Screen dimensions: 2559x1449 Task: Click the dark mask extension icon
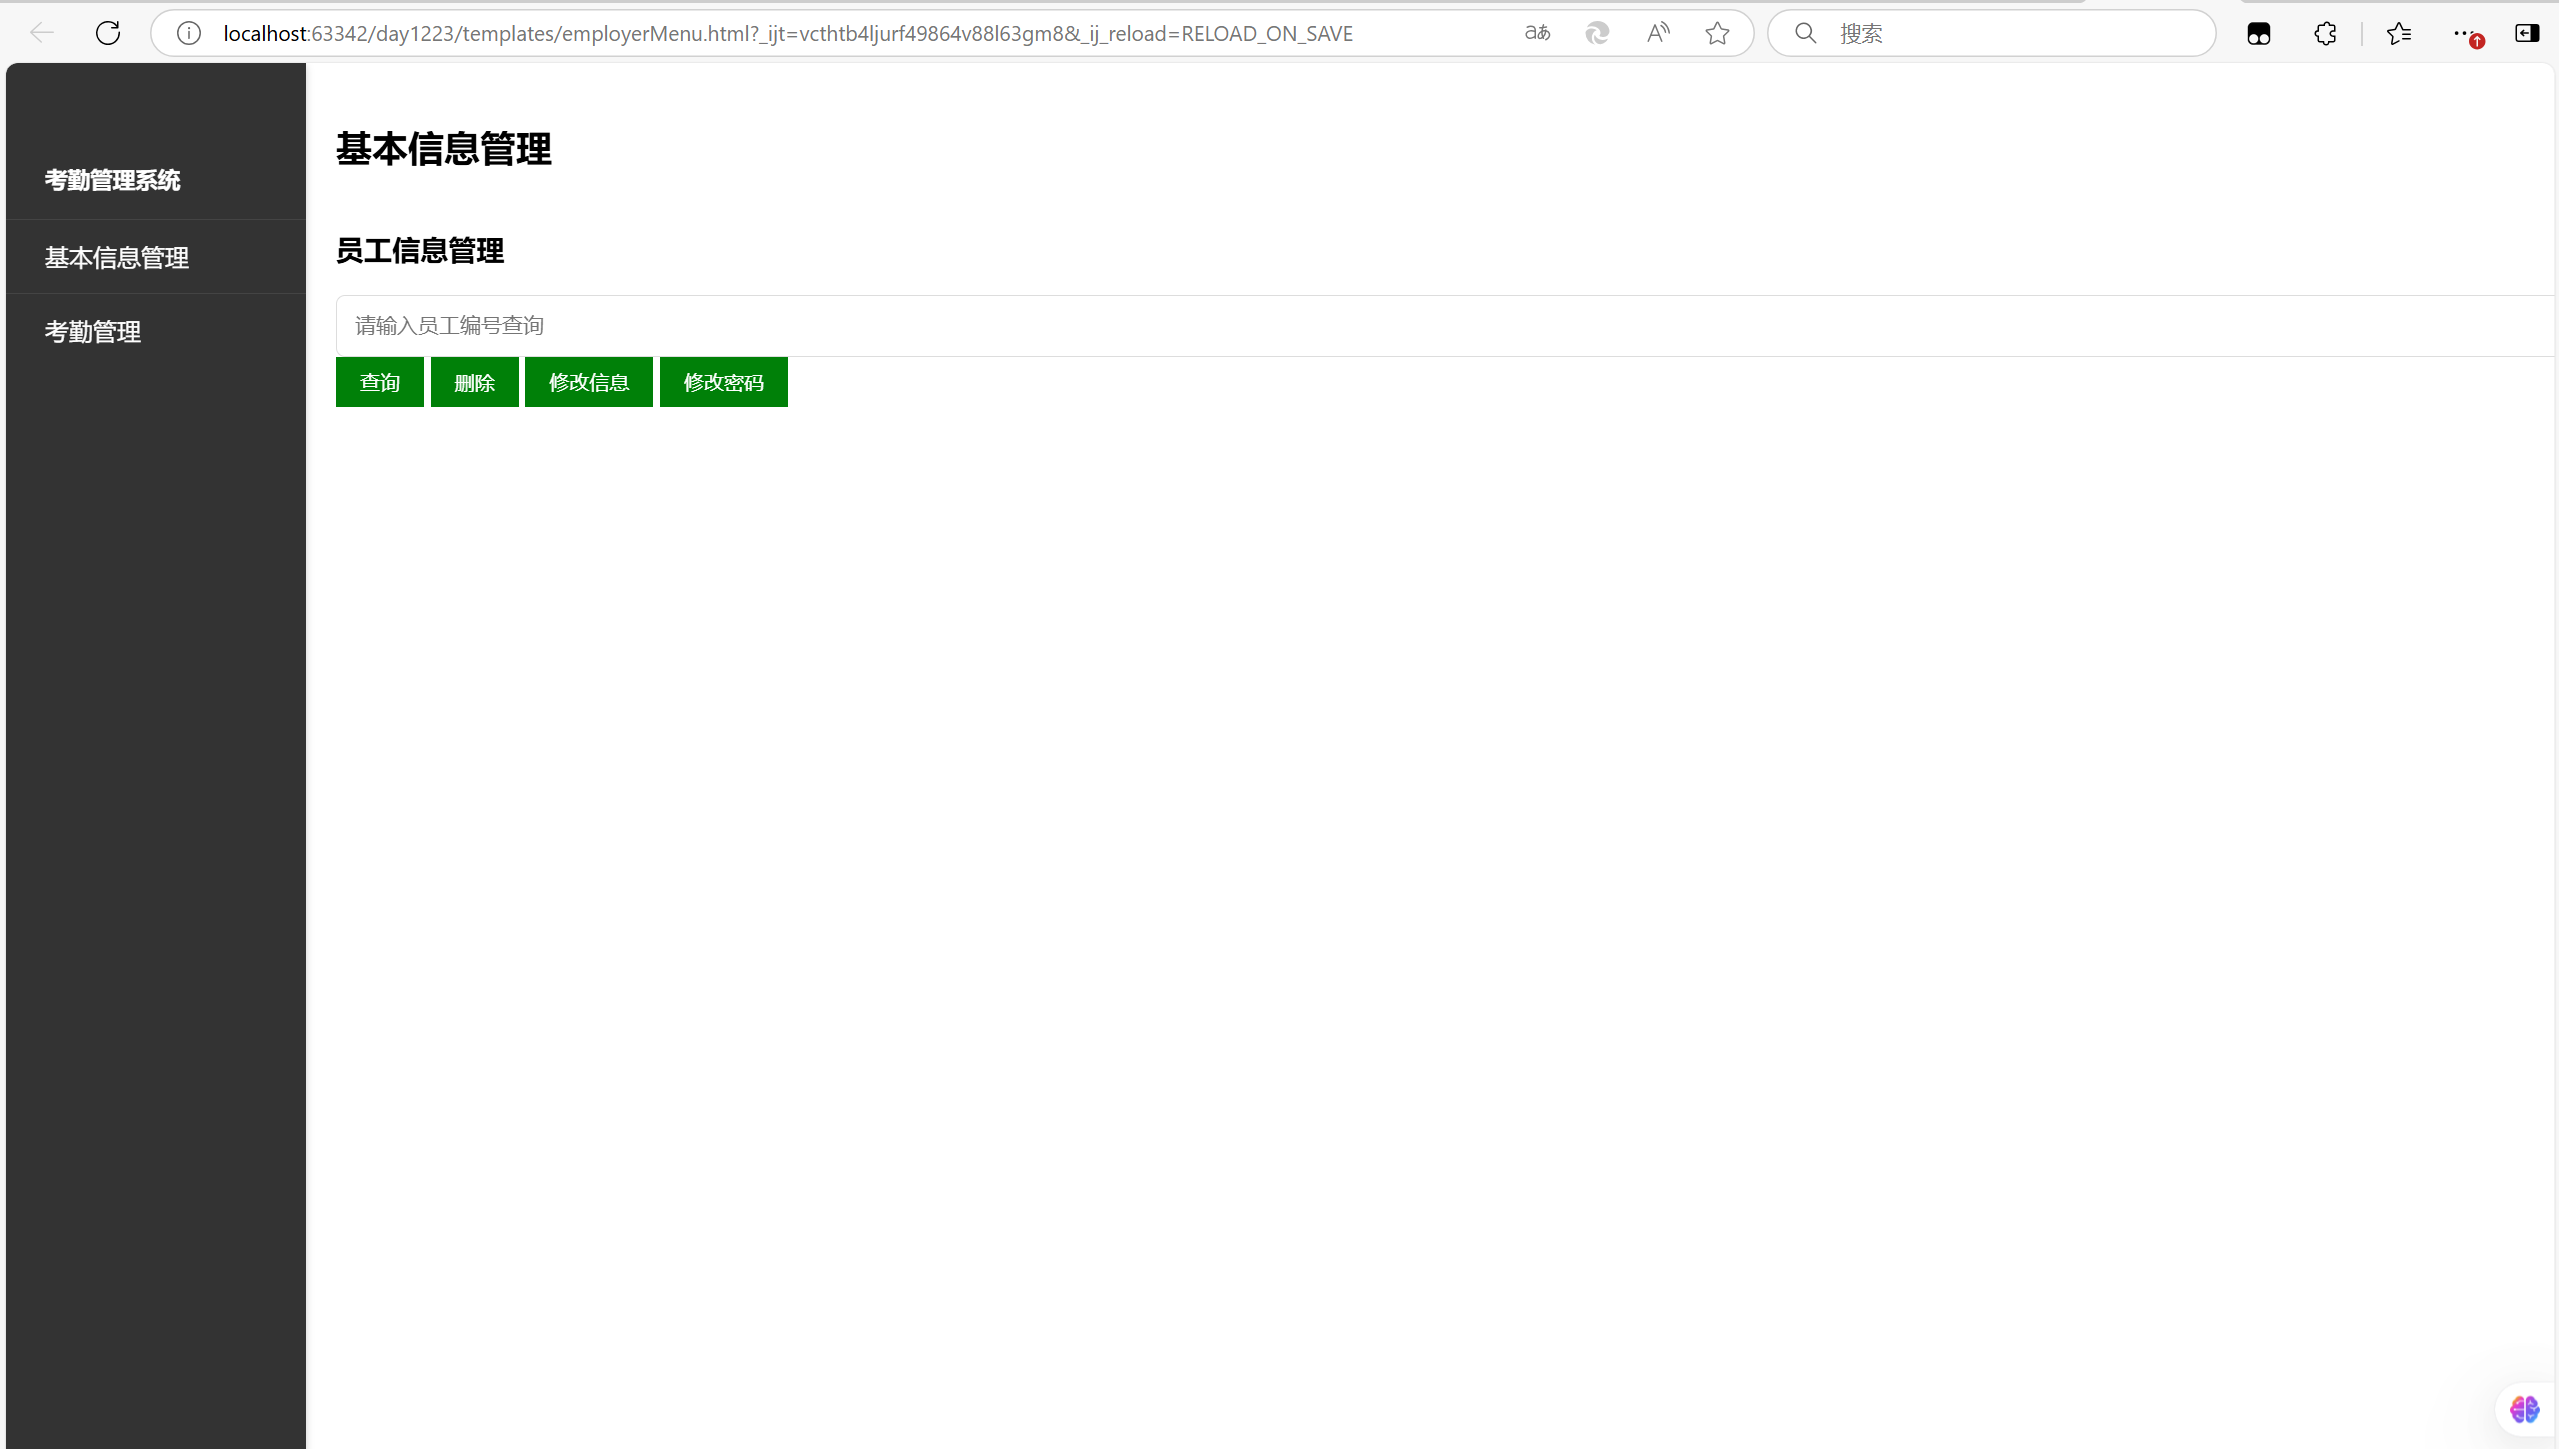tap(2259, 33)
